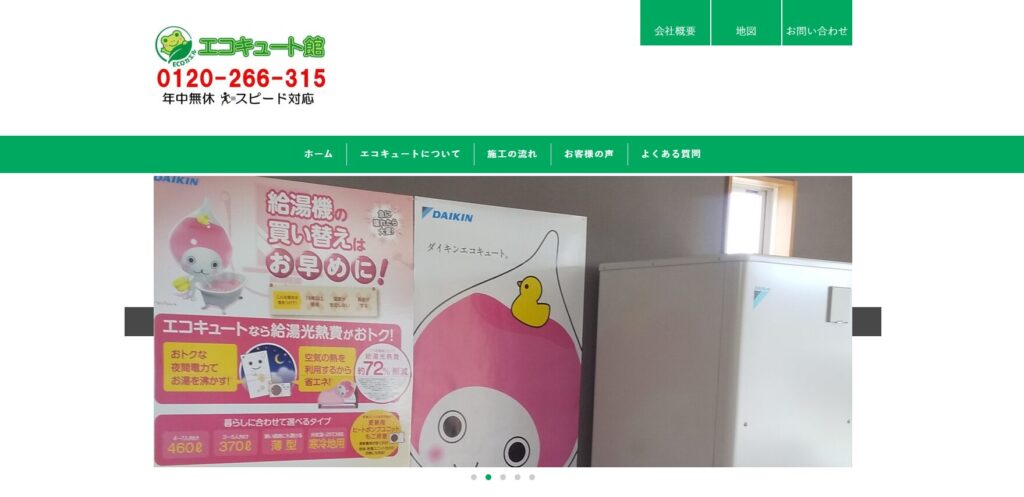
Task: Open お客様の声 menu item
Action: point(589,154)
